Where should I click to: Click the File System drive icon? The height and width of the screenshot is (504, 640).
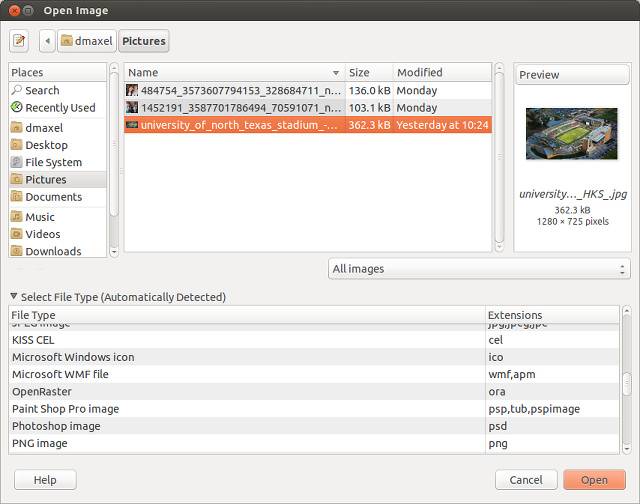16,162
